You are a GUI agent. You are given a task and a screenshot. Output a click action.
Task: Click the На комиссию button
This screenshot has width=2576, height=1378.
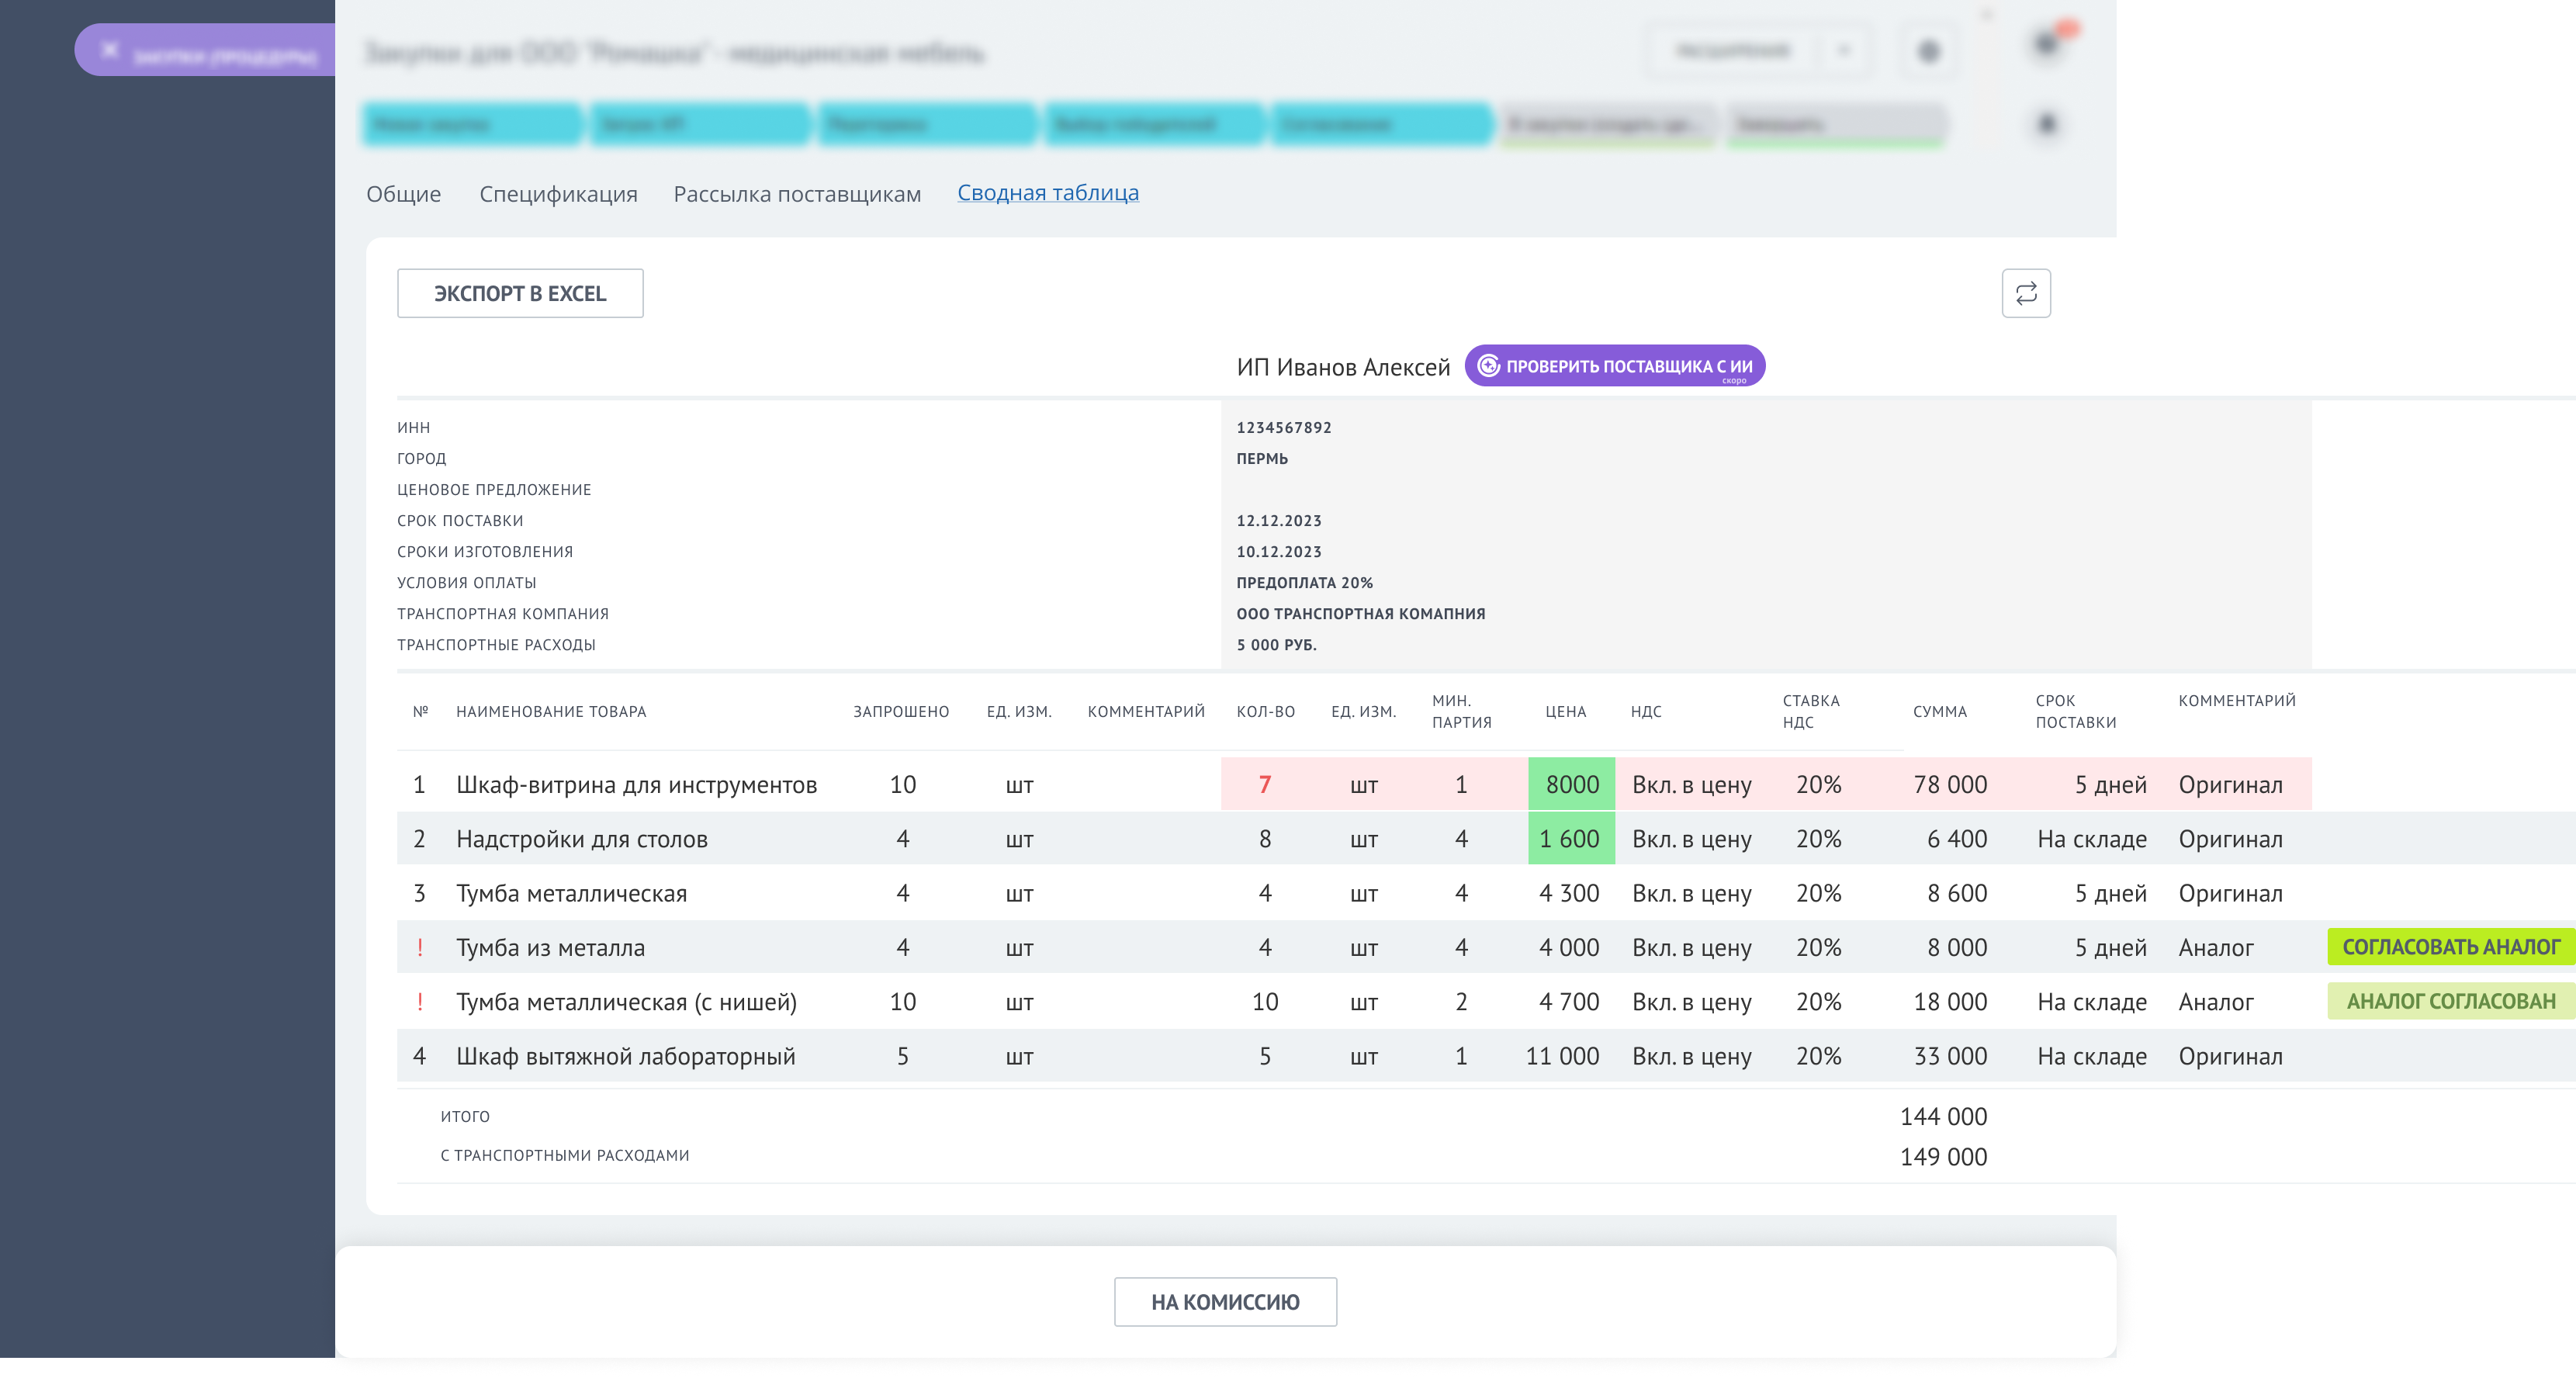coord(1224,1302)
